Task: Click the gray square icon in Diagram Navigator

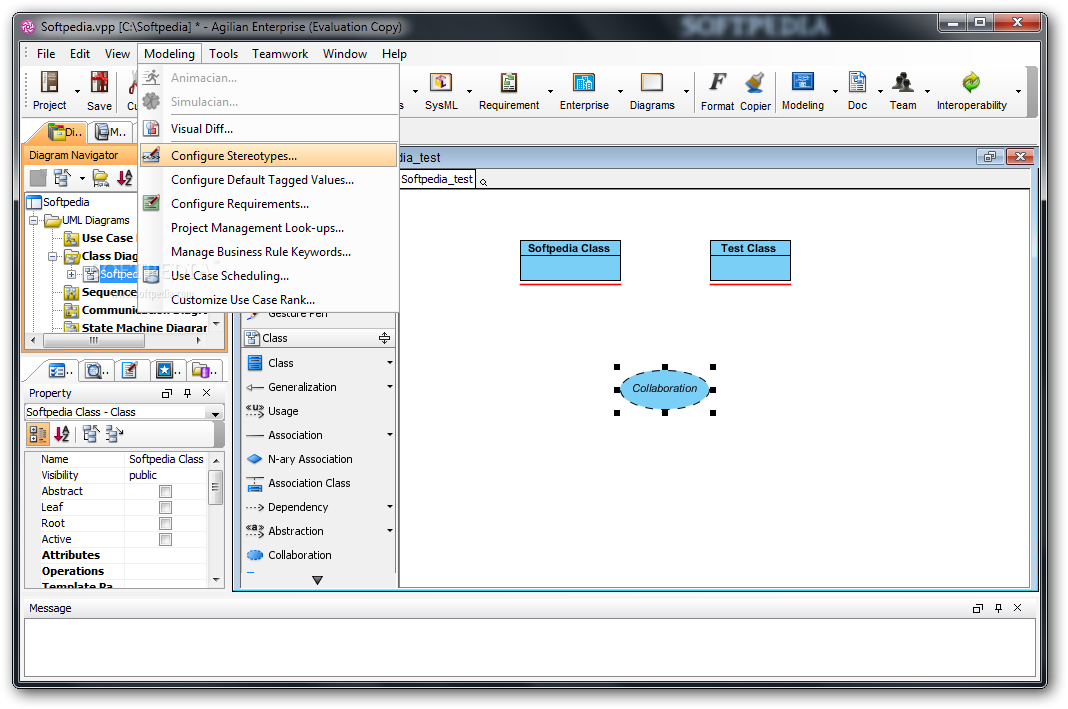Action: pyautogui.click(x=38, y=178)
